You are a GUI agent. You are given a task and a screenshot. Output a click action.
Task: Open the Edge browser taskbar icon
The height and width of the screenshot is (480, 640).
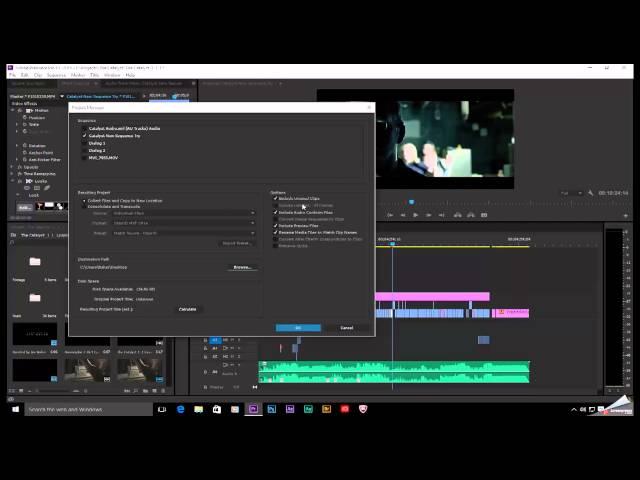pyautogui.click(x=181, y=409)
